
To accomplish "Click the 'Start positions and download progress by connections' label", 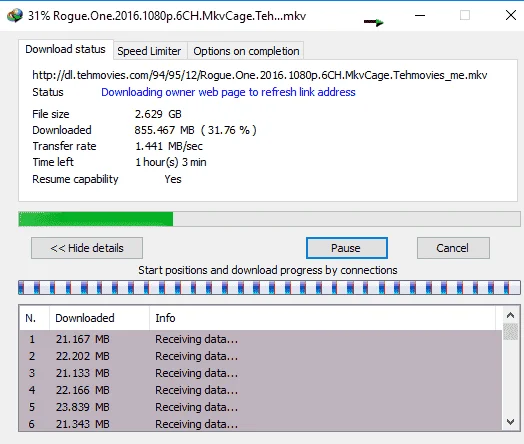I will tap(268, 270).
